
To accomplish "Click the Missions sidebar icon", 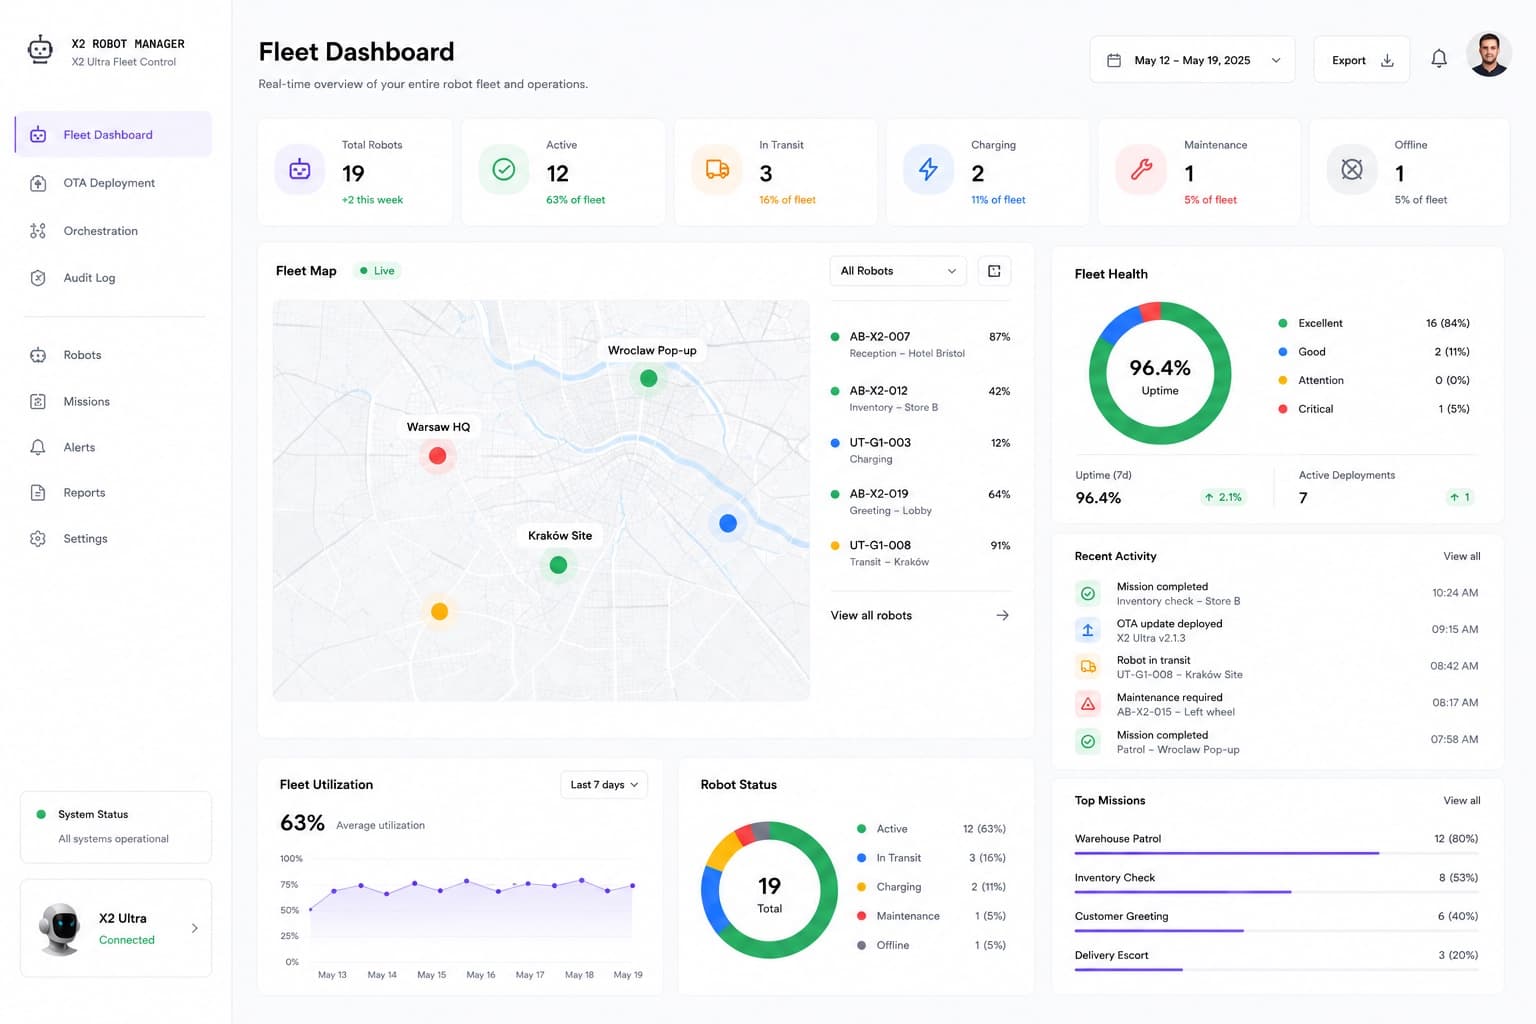I will (x=38, y=401).
